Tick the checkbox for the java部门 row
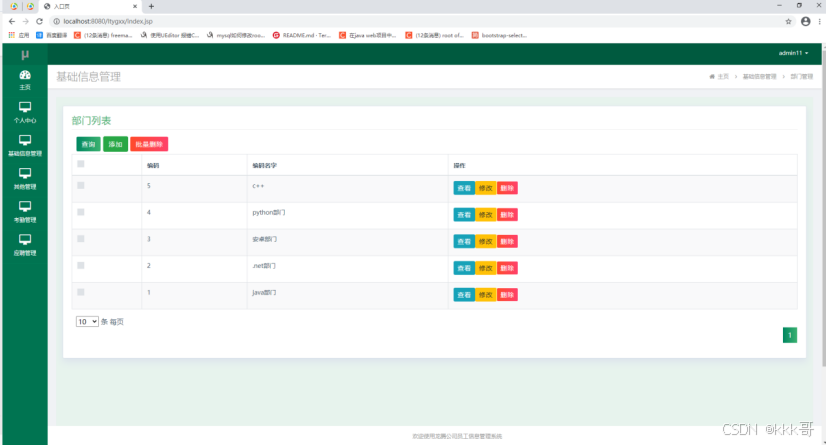This screenshot has height=445, width=826. point(81,292)
